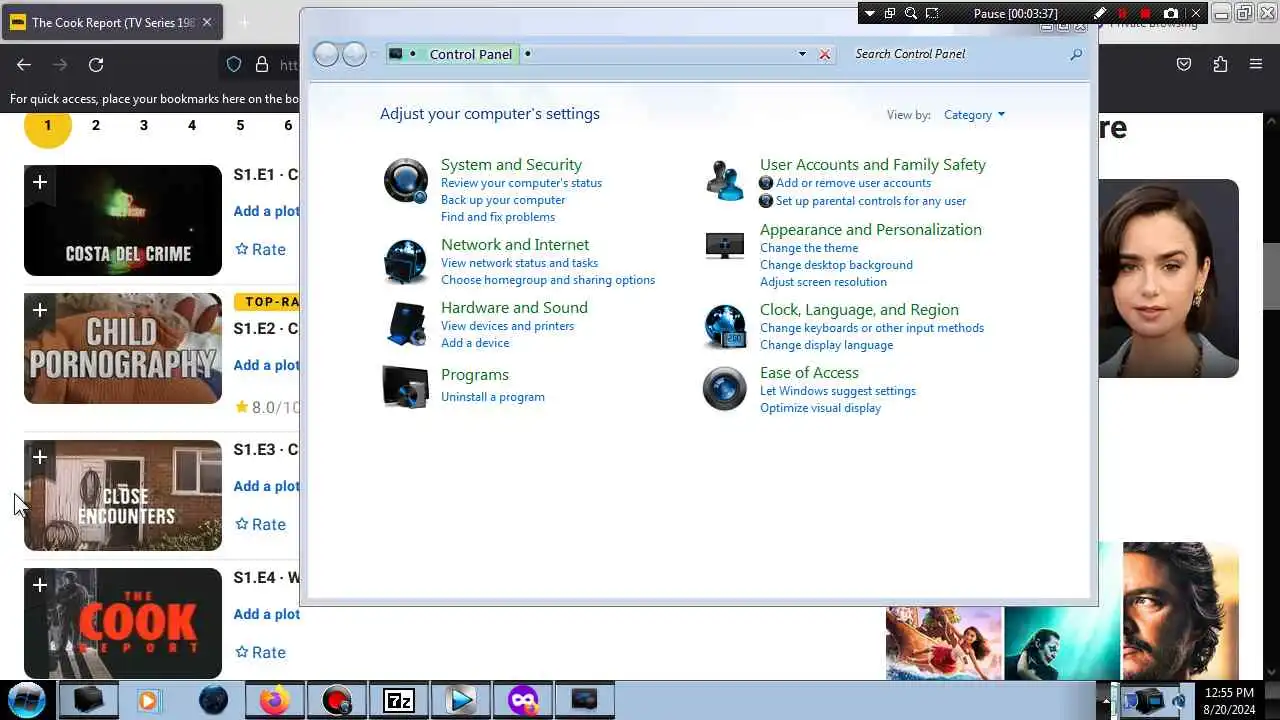Viewport: 1280px width, 720px height.
Task: Open recorder toolbar dropdown arrow
Action: point(870,13)
